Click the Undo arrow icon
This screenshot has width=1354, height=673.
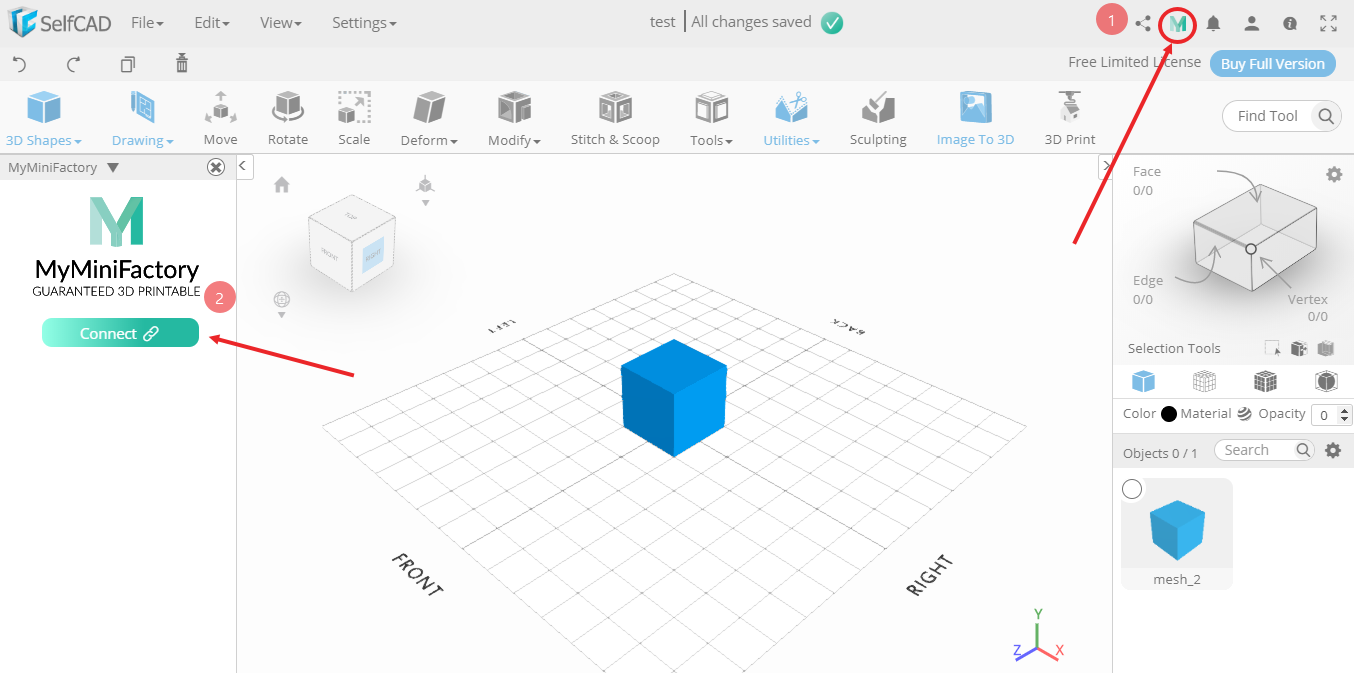19,63
